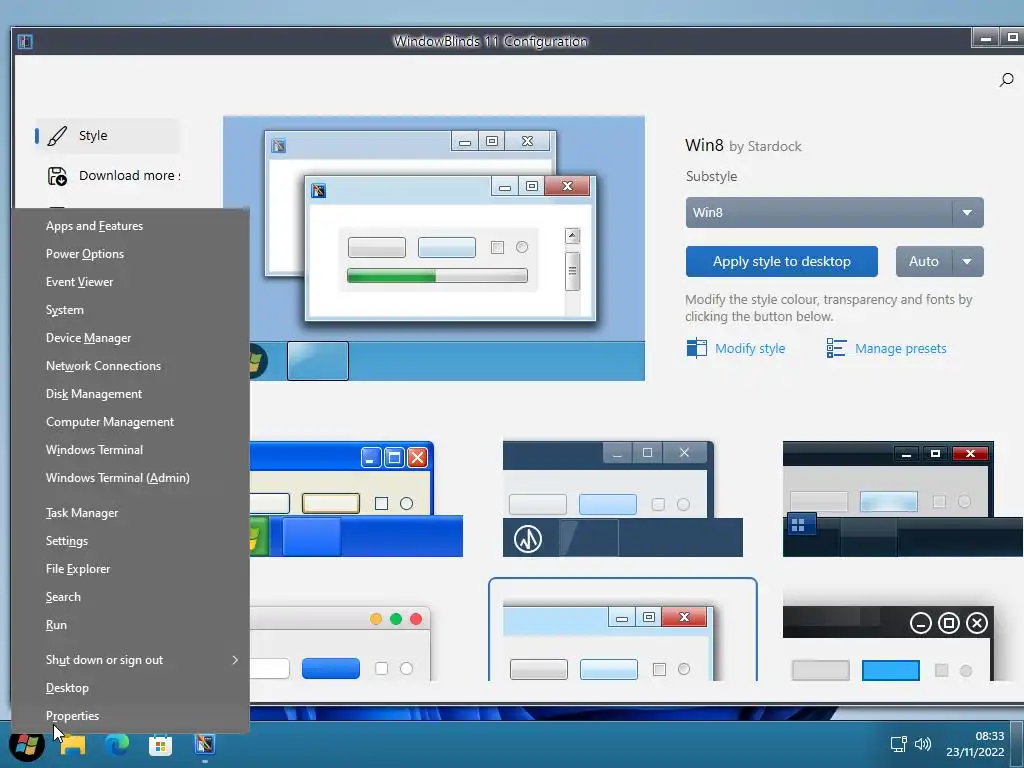Follow the Manage presets link
This screenshot has width=1024, height=768.
pos(901,348)
